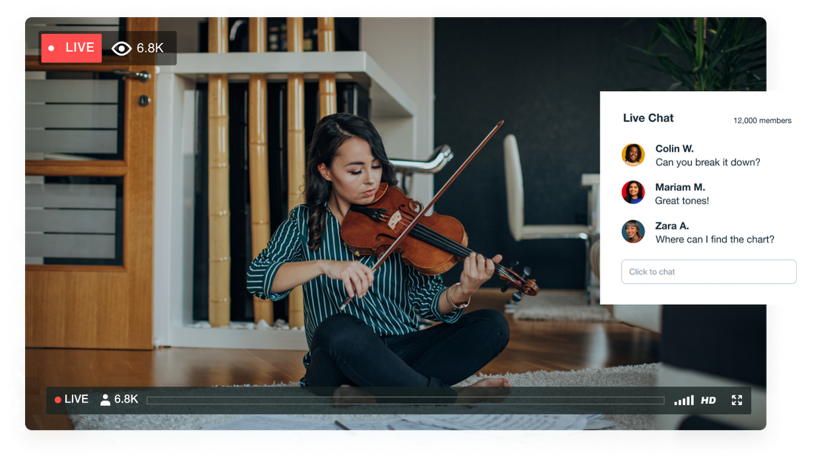Click Zara A.'s avatar
Viewport: 816px width, 460px height.
click(x=633, y=232)
